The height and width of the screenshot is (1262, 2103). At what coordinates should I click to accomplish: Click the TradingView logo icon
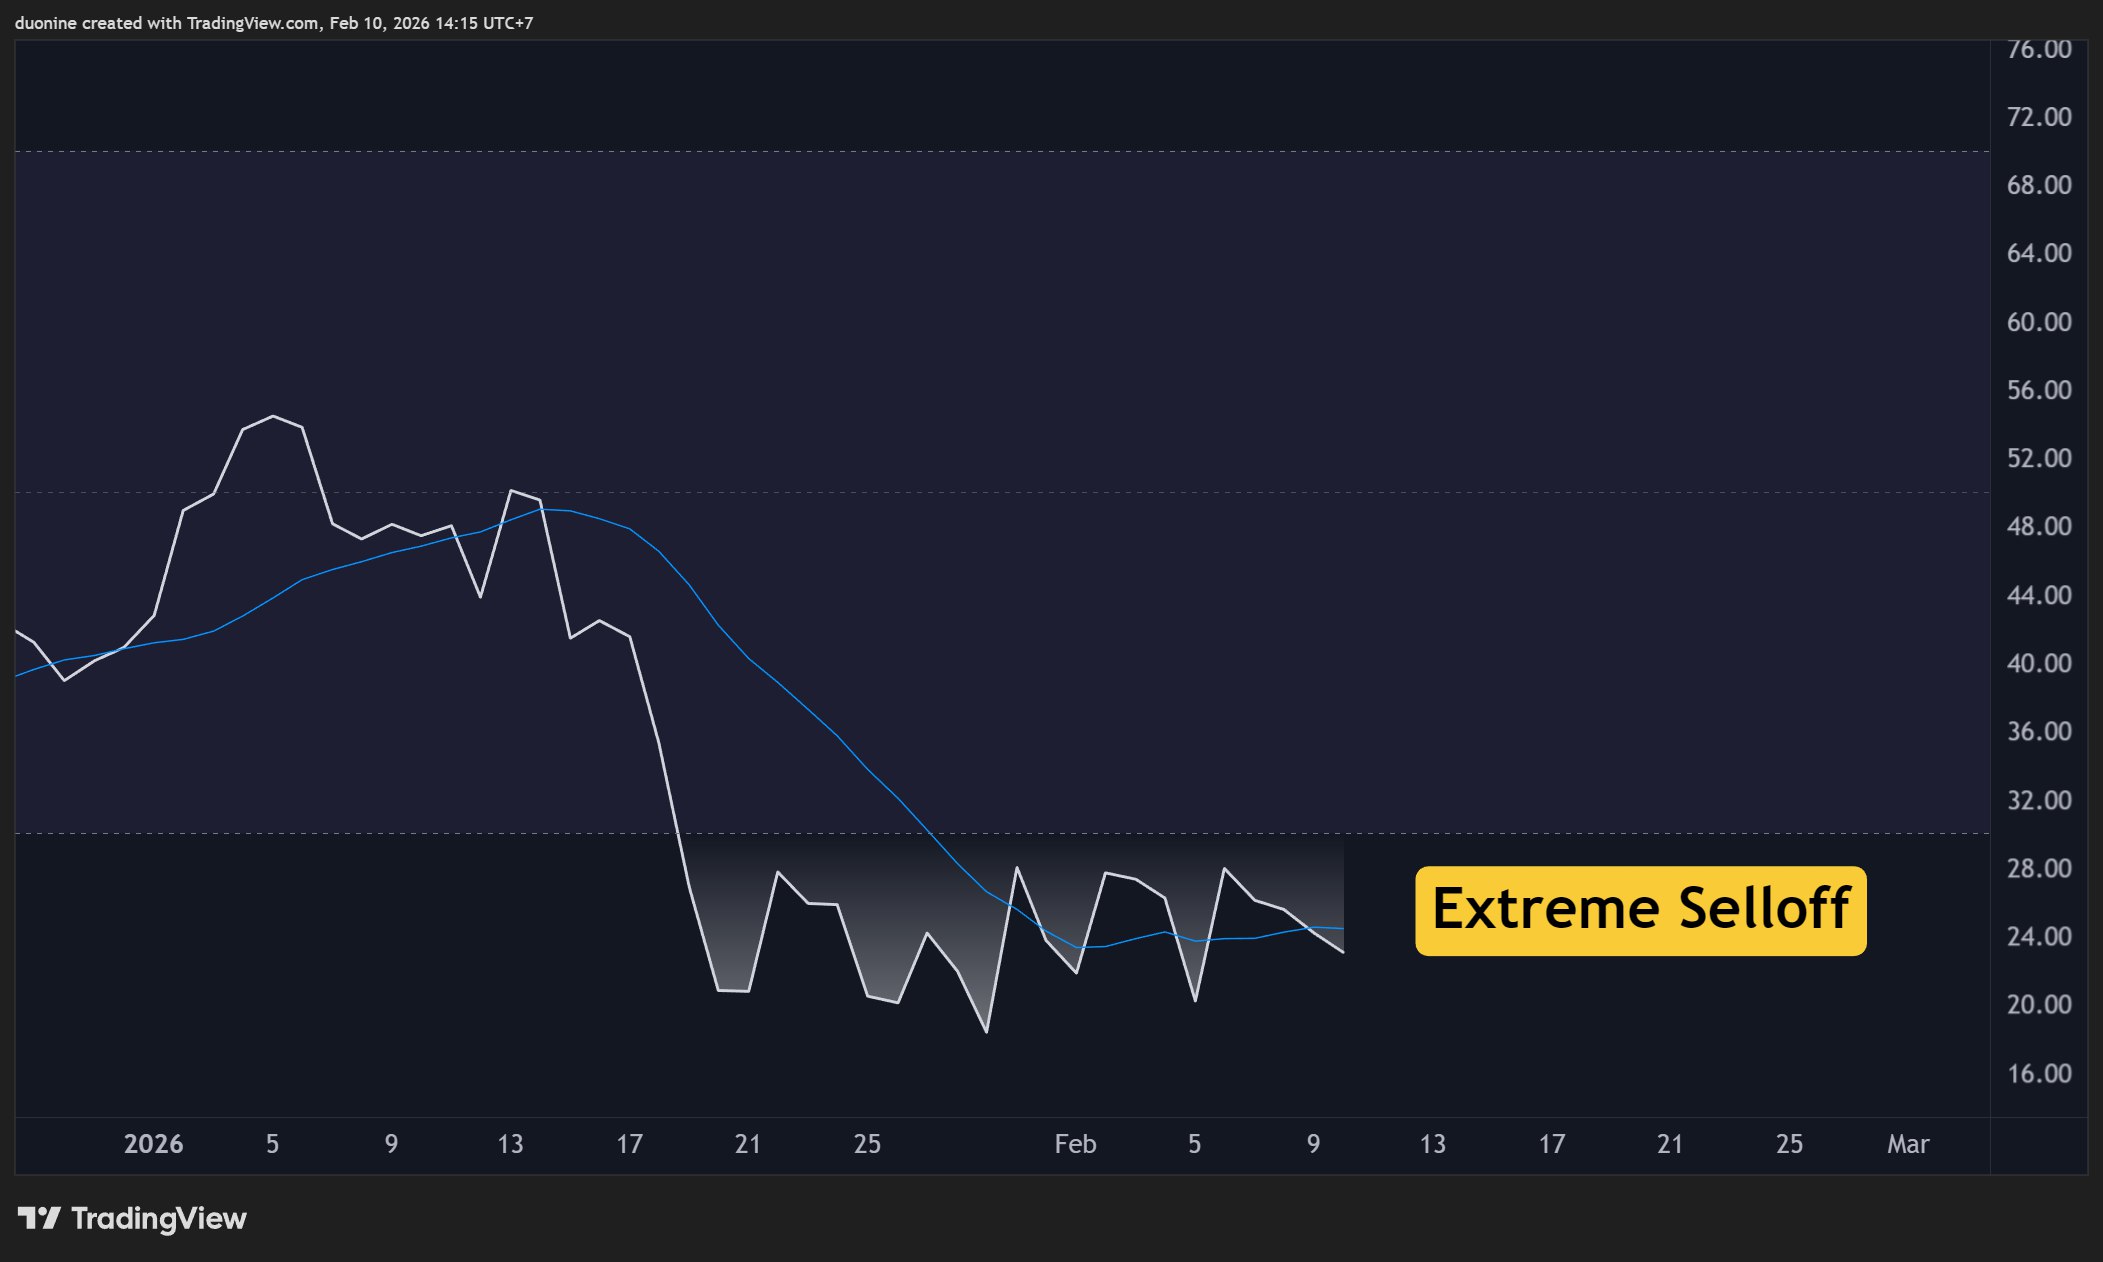point(39,1218)
